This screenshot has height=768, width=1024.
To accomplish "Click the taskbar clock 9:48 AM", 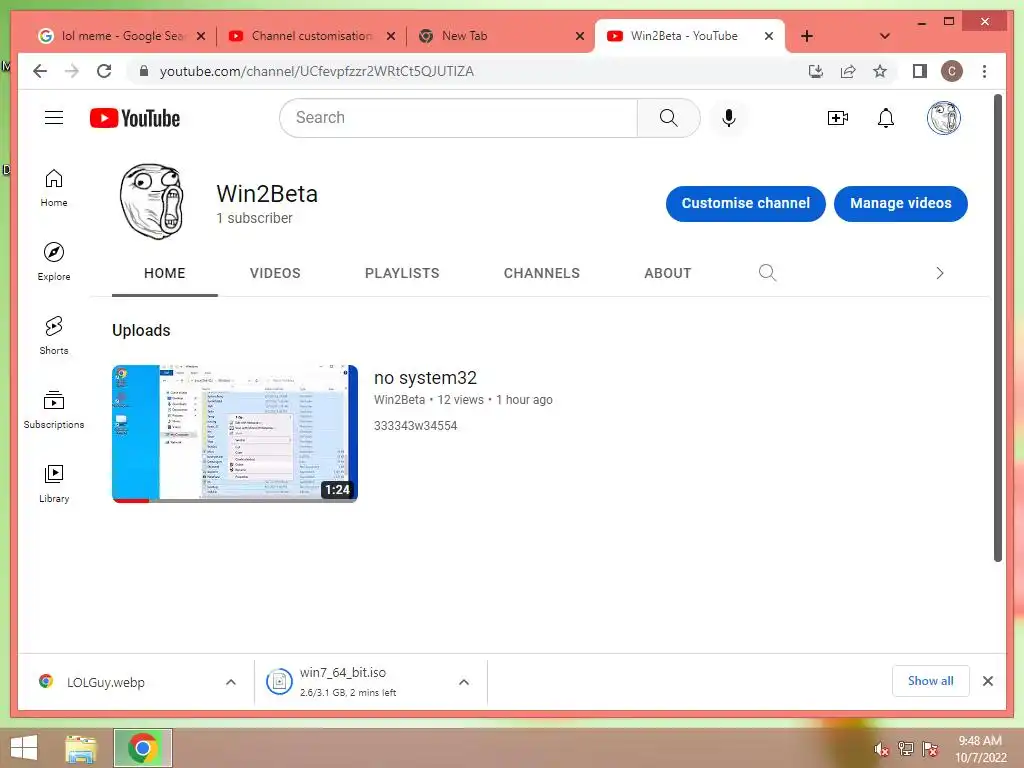I will (x=980, y=741).
